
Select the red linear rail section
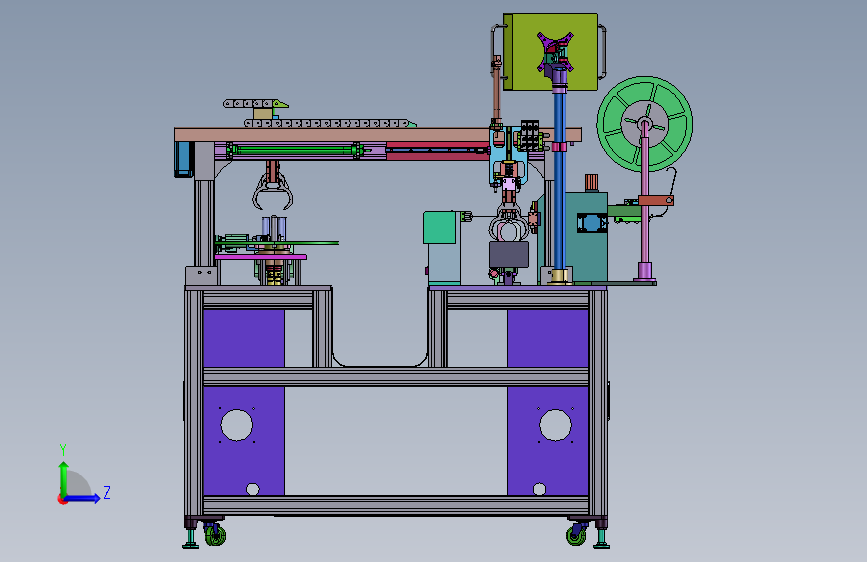pyautogui.click(x=437, y=151)
